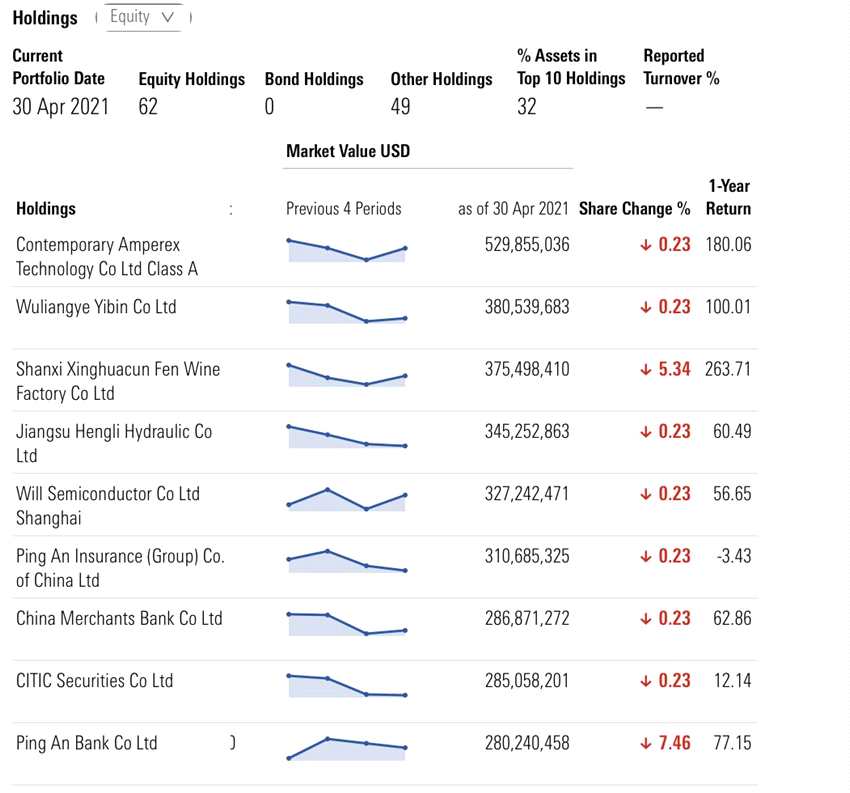This screenshot has width=850, height=793.
Task: Sort by the Share Change % column
Action: pos(634,209)
